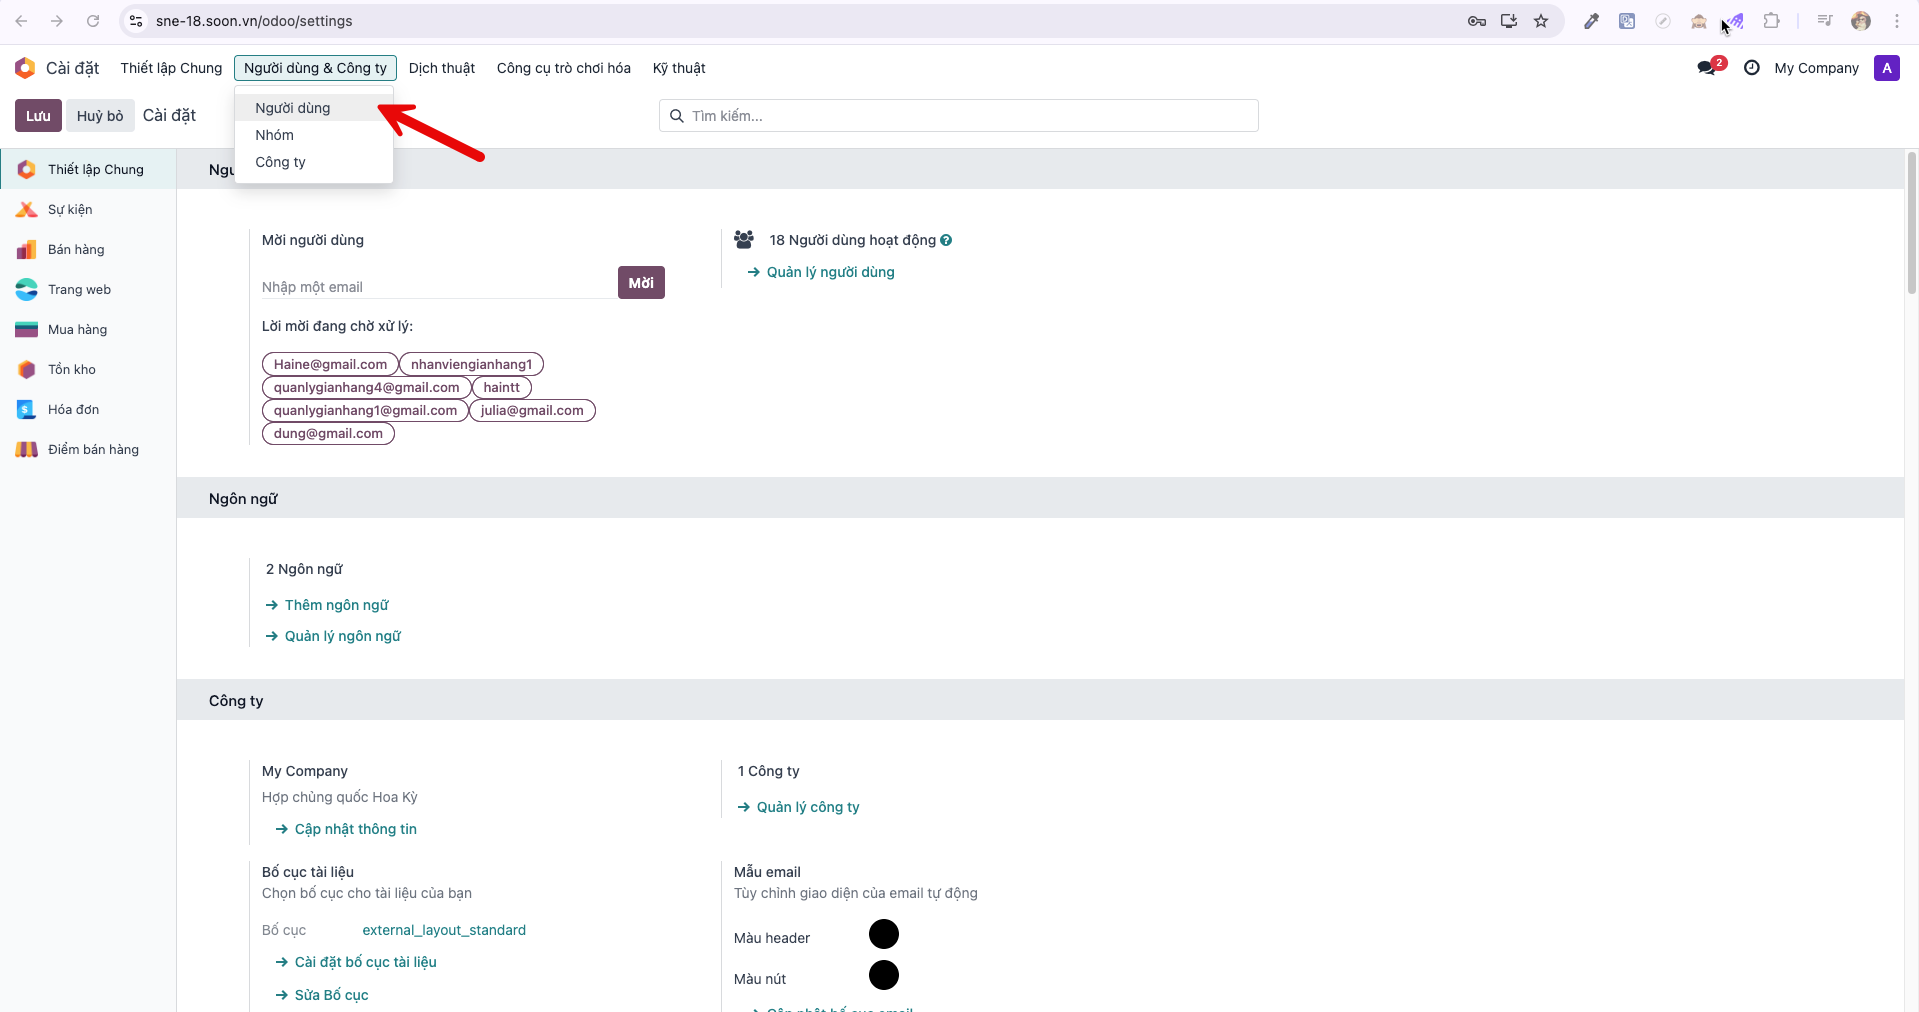Expand the Dịch thuật menu
1919x1012 pixels.
[442, 68]
